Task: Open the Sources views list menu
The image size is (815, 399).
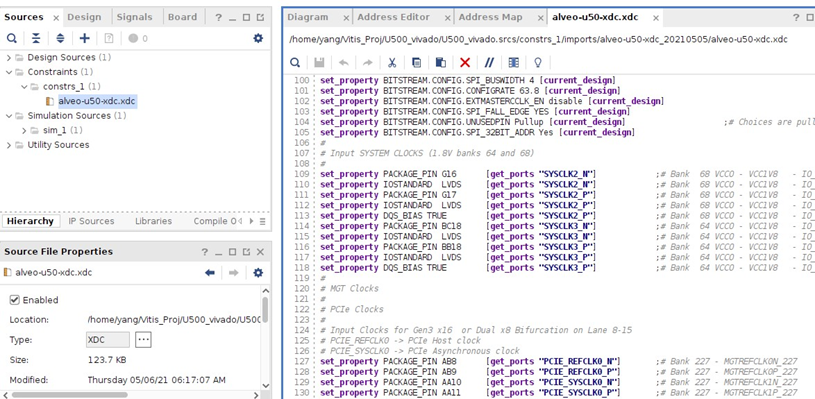Action: click(262, 221)
